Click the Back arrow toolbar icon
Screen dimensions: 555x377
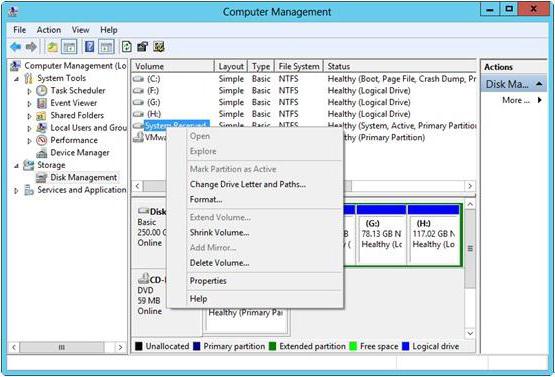point(15,47)
